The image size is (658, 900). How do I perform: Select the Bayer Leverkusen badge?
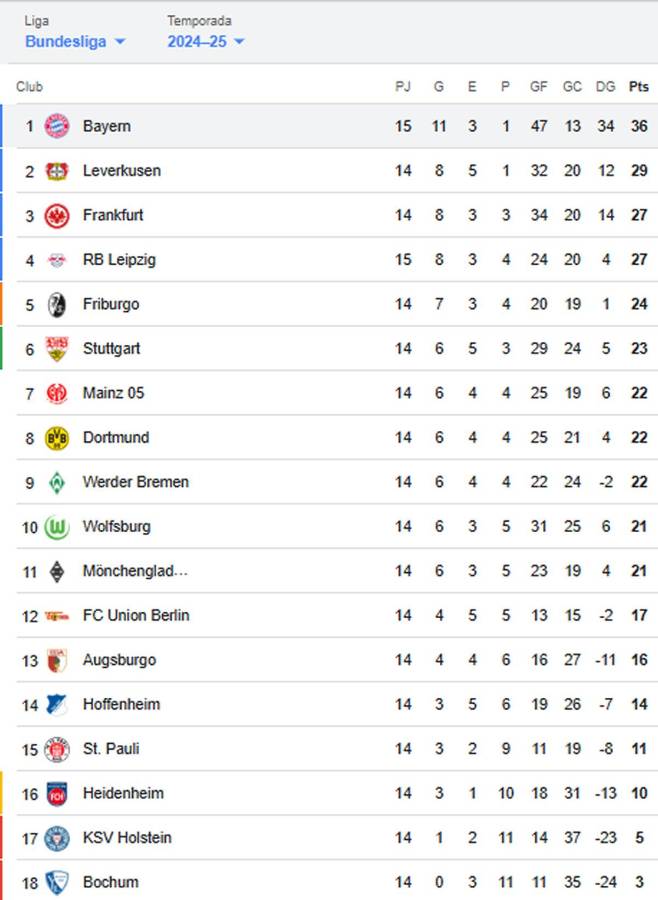click(59, 170)
